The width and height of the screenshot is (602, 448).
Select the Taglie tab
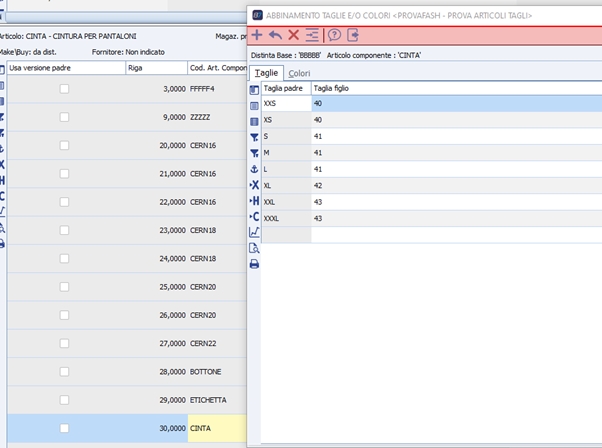pos(265,73)
